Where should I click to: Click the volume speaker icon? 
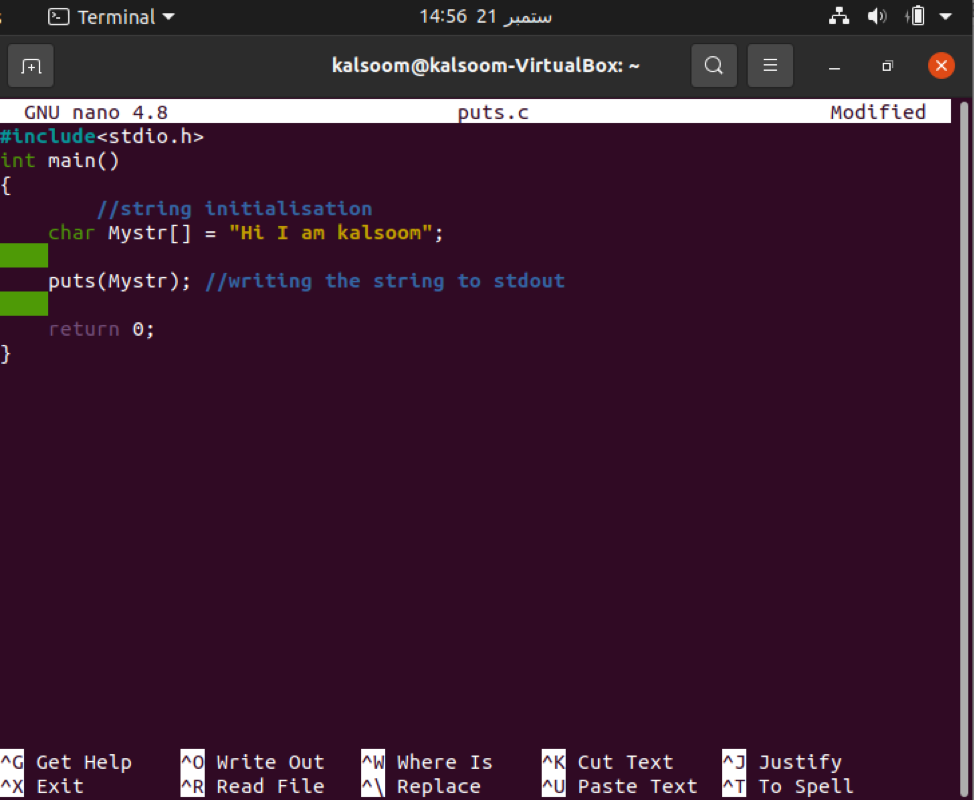(876, 16)
